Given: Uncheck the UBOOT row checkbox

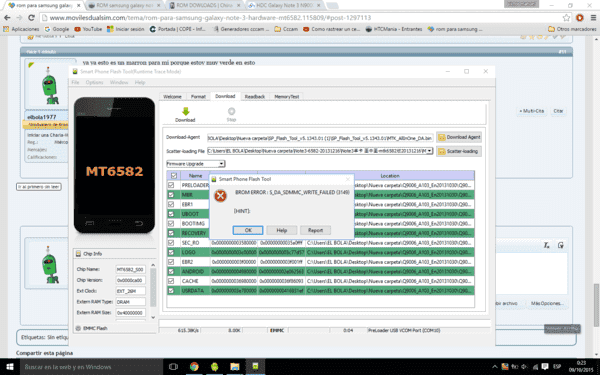Looking at the screenshot, I should coord(171,214).
